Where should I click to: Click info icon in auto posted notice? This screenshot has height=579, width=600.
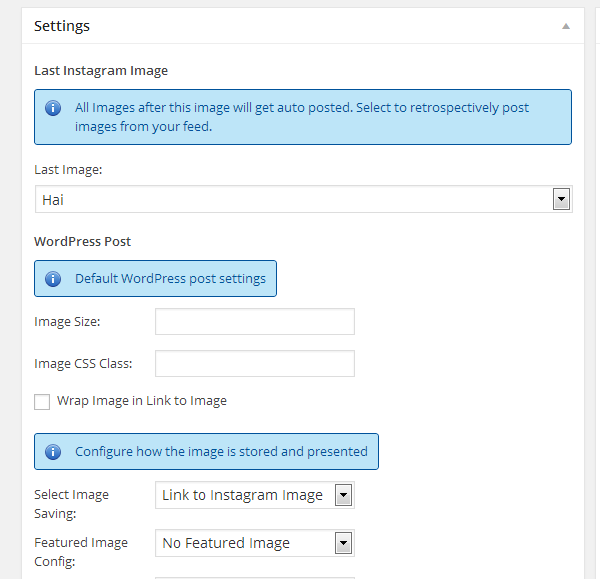coord(53,108)
